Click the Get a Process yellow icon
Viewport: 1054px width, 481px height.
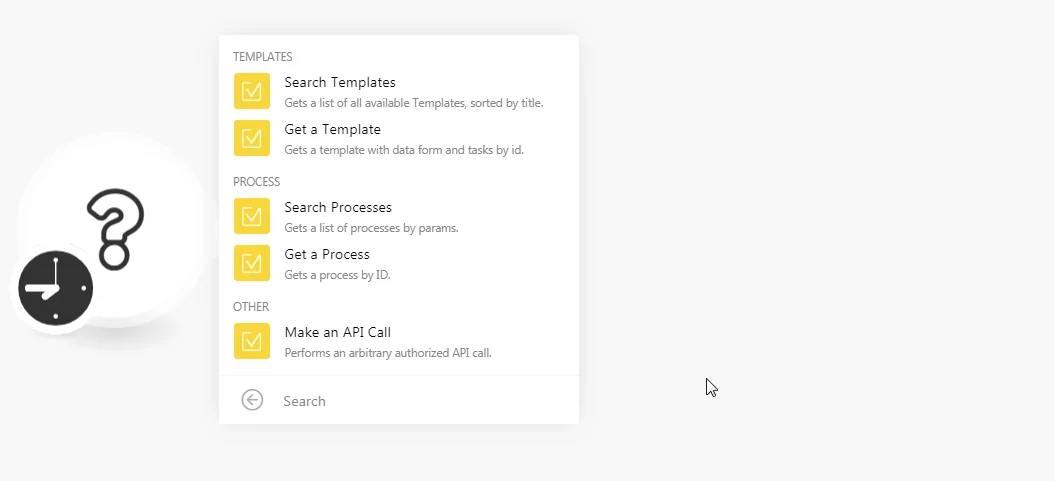252,263
